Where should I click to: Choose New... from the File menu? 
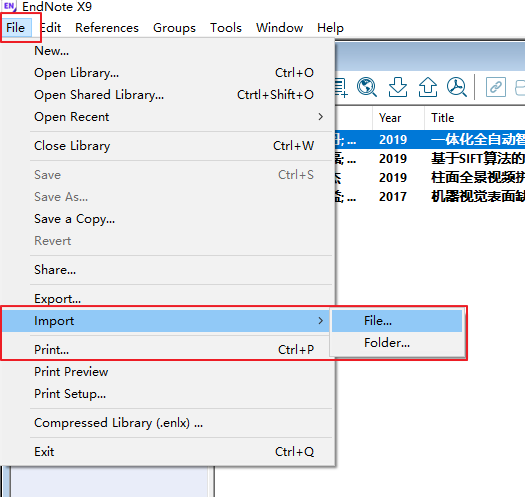(x=167, y=51)
